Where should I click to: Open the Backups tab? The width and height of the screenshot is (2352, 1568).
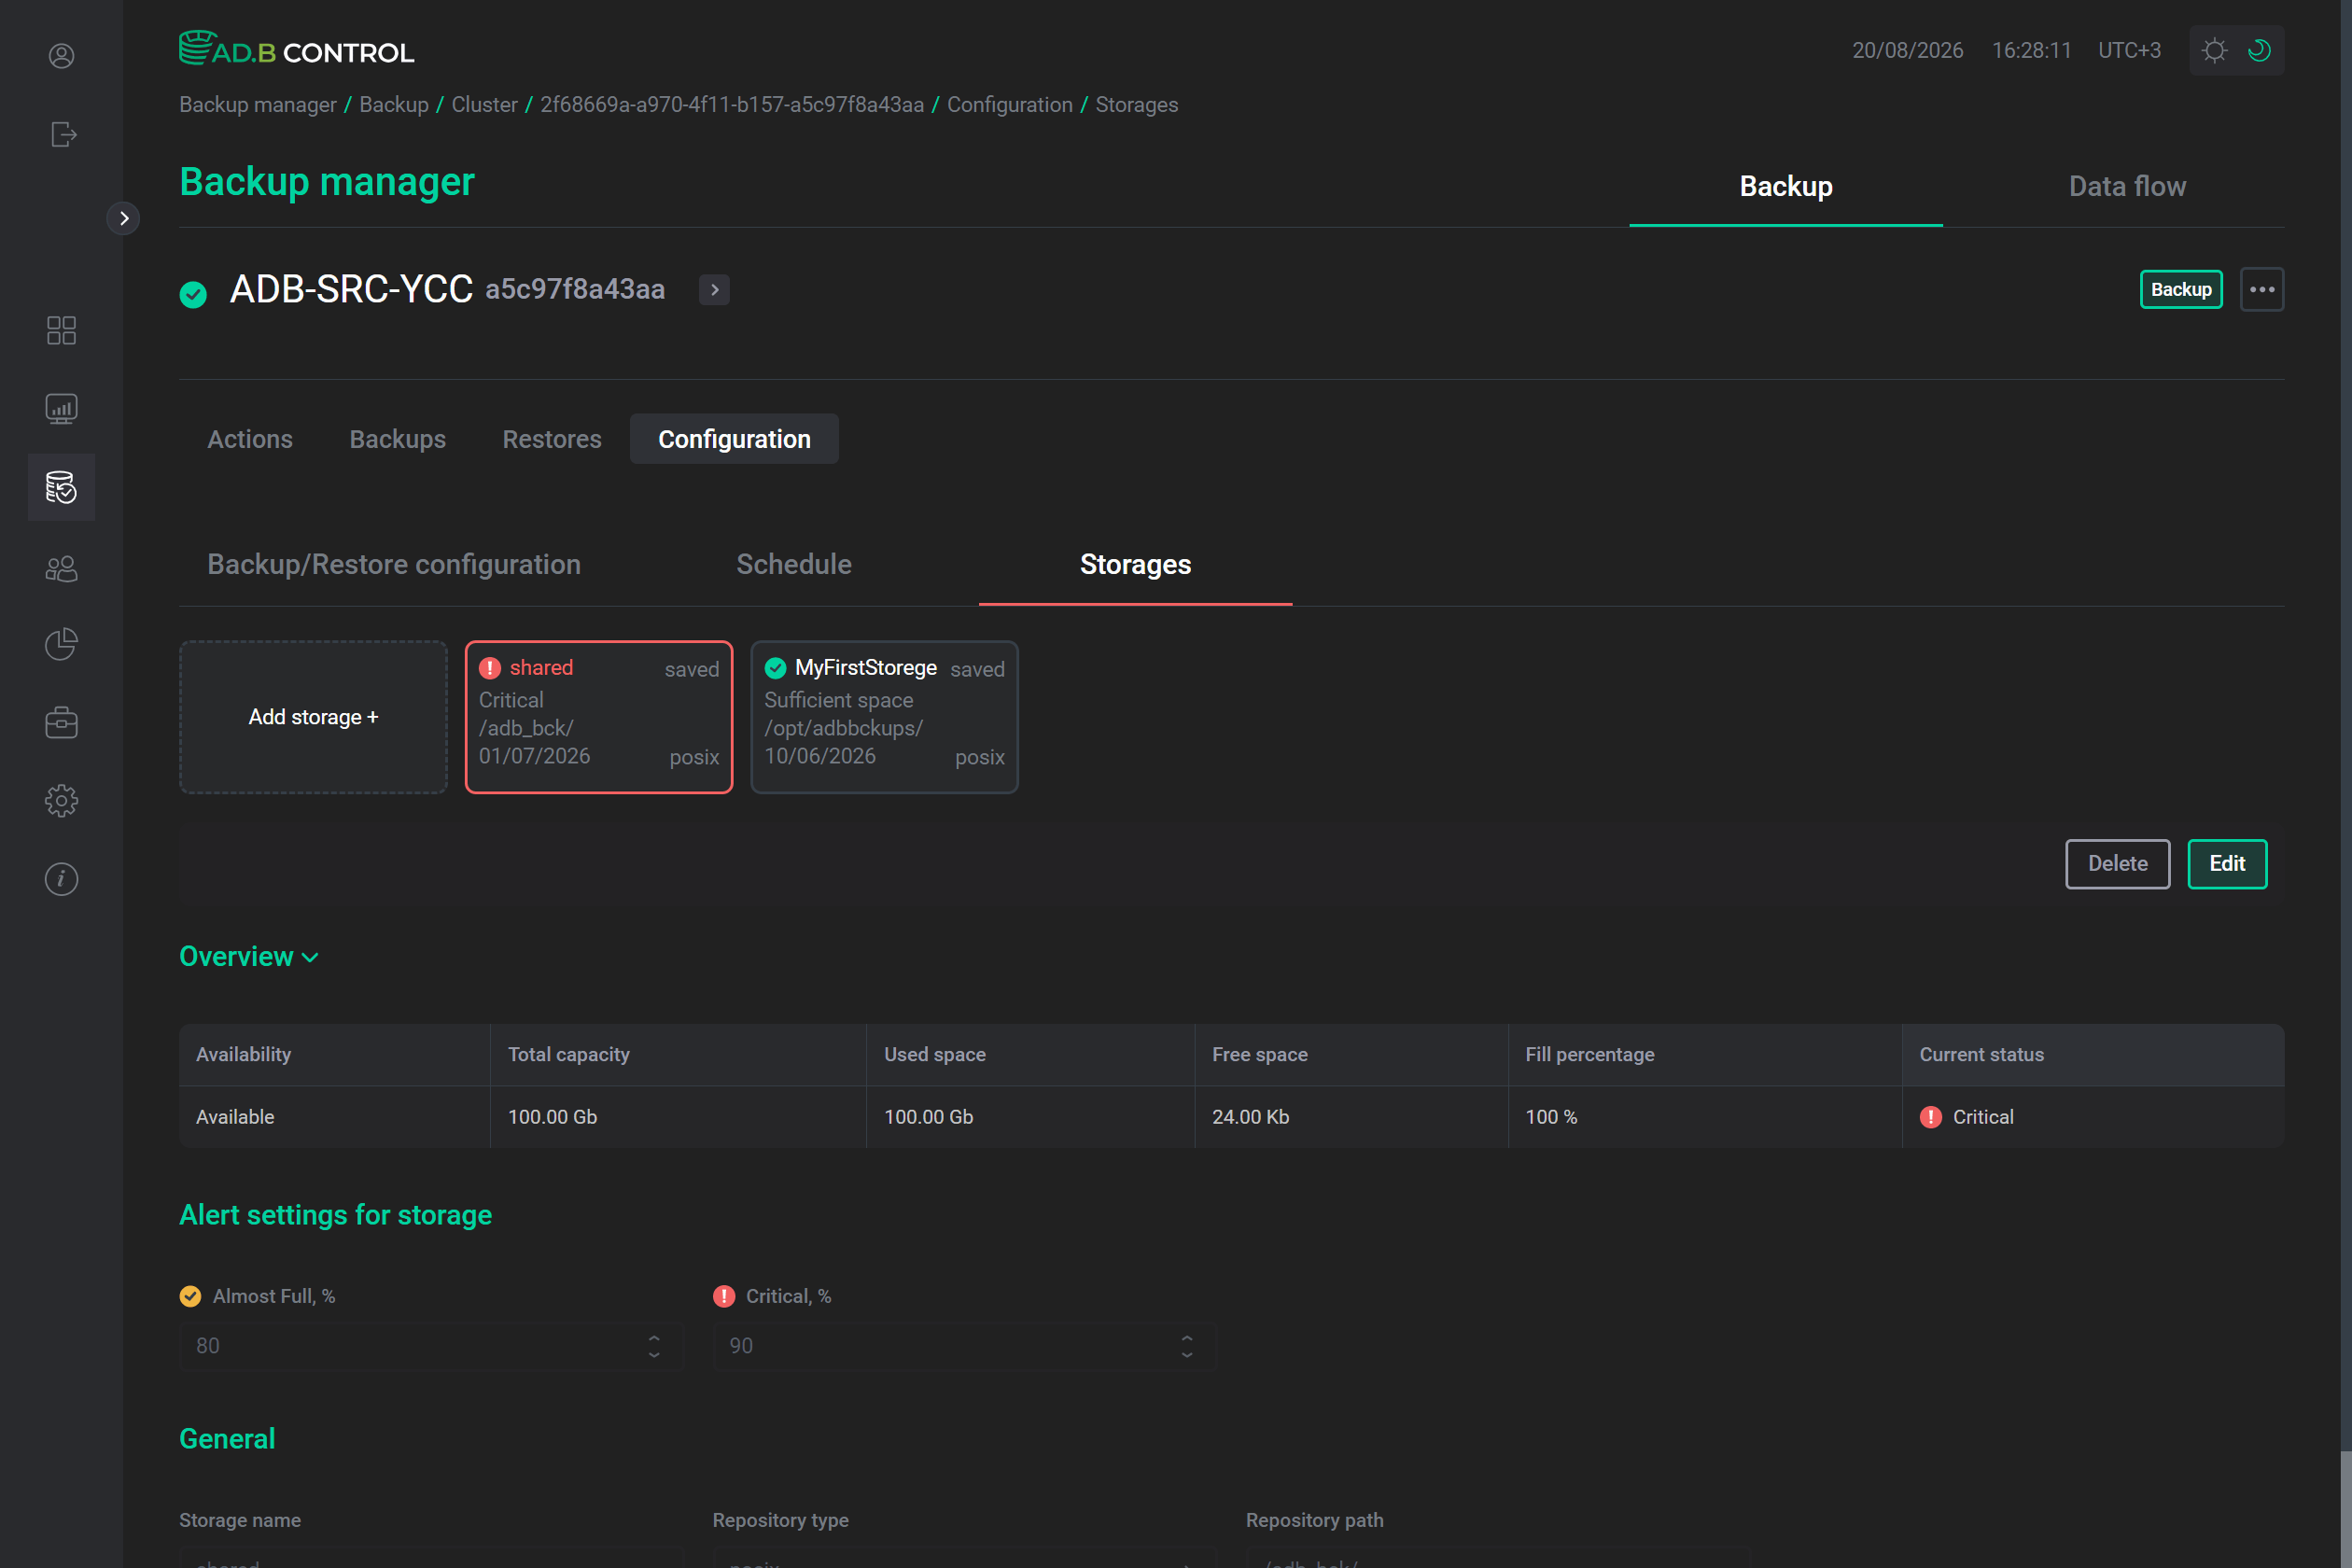pyautogui.click(x=397, y=439)
